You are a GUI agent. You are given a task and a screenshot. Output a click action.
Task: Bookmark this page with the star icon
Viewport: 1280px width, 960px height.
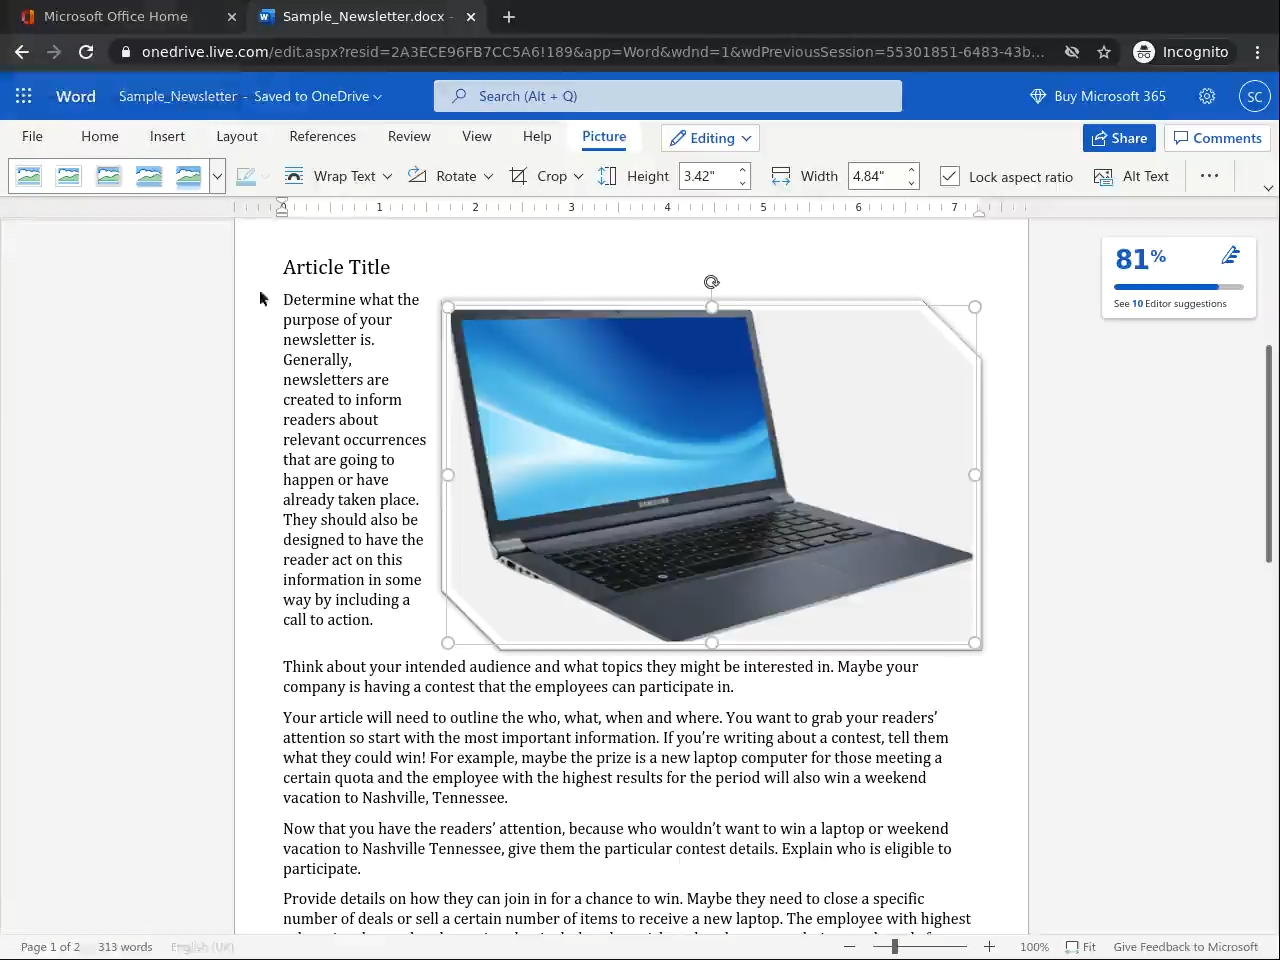point(1104,52)
